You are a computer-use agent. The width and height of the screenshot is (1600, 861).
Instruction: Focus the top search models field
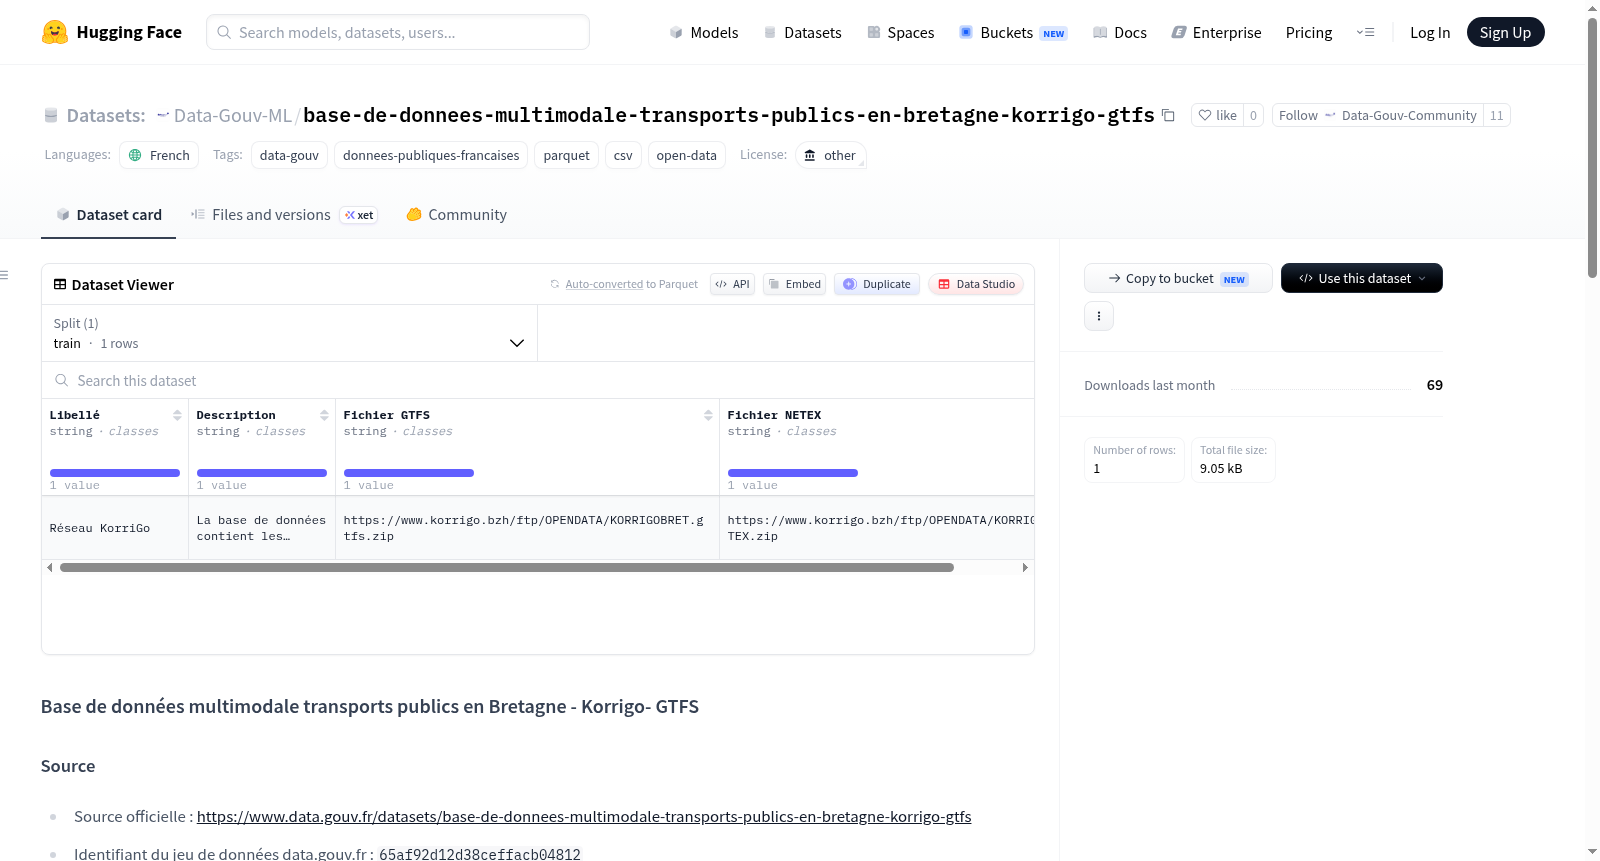click(398, 32)
